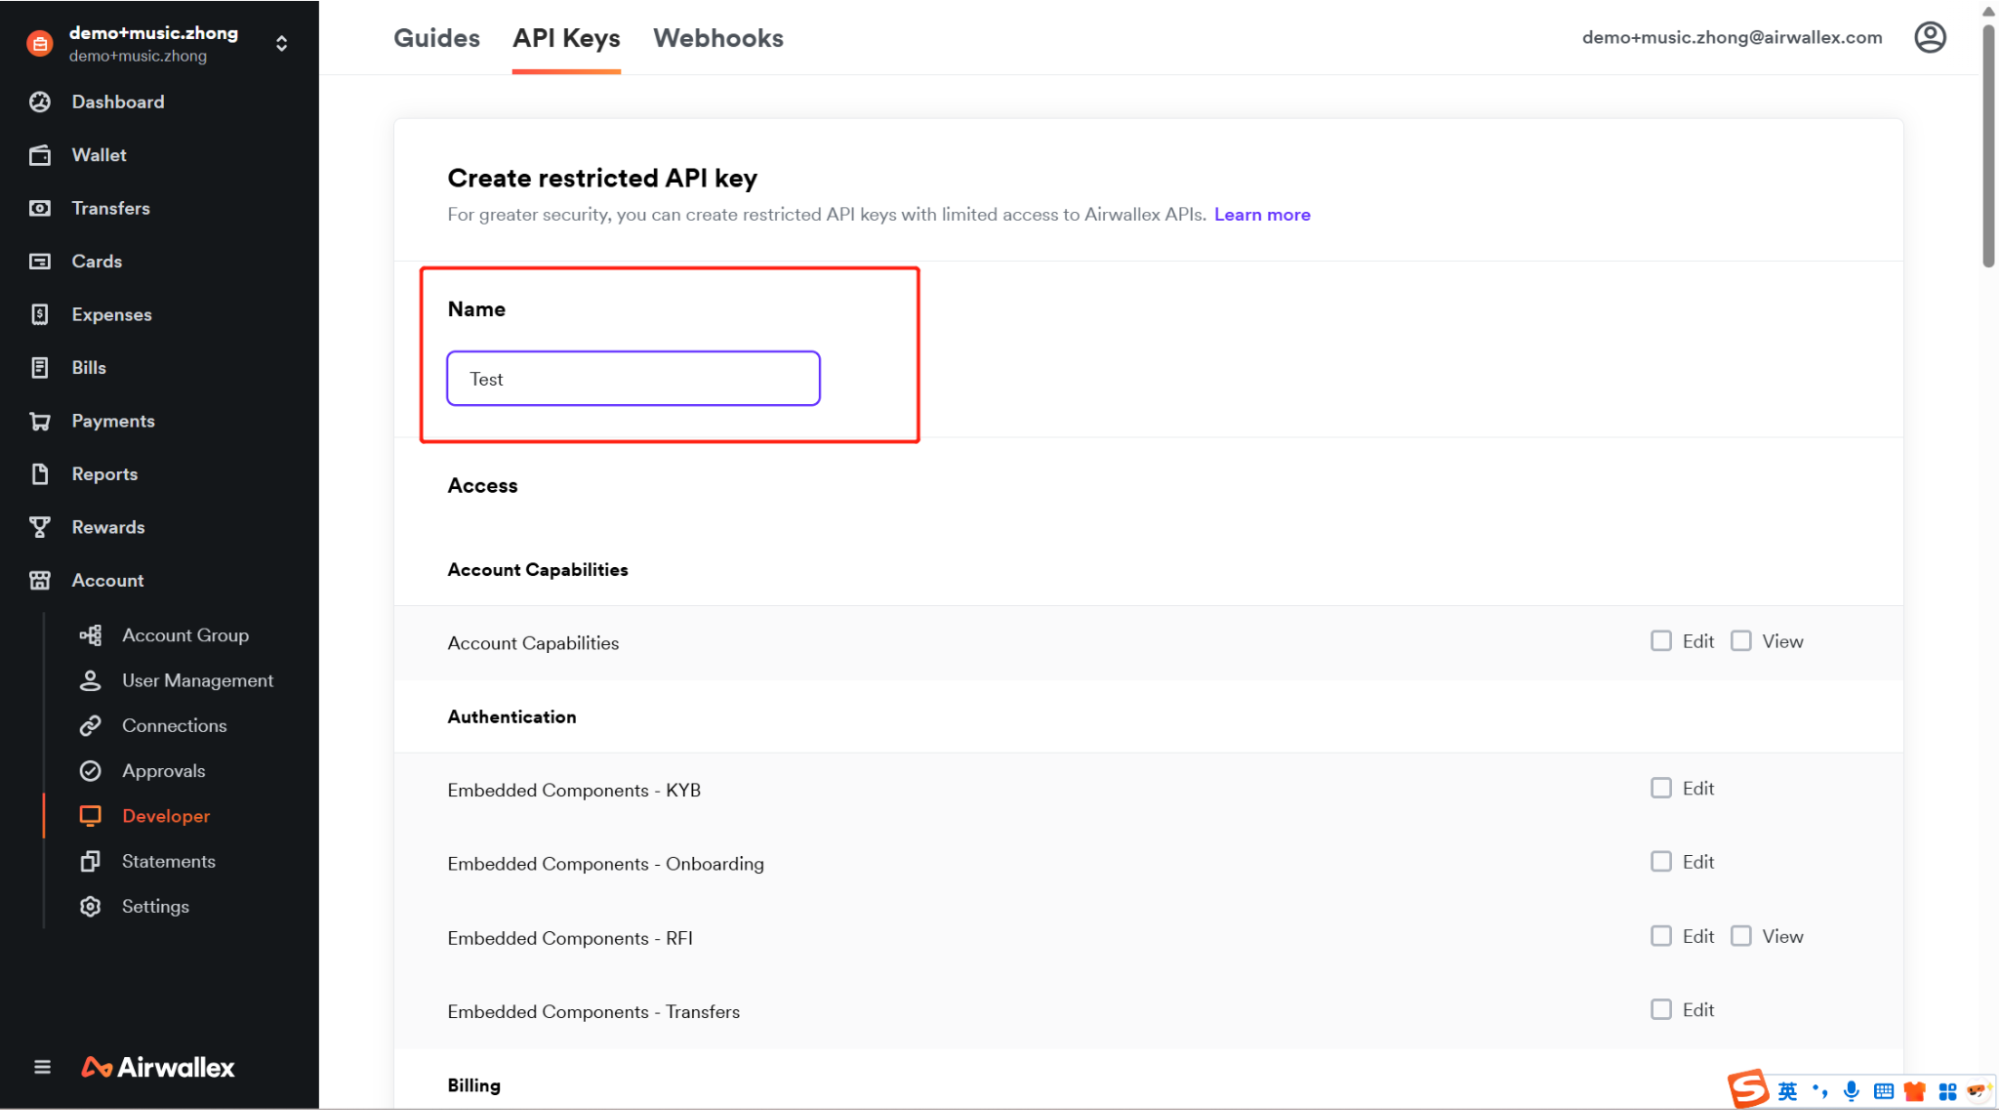The image size is (1999, 1110).
Task: Expand the account switcher chevron
Action: (282, 43)
